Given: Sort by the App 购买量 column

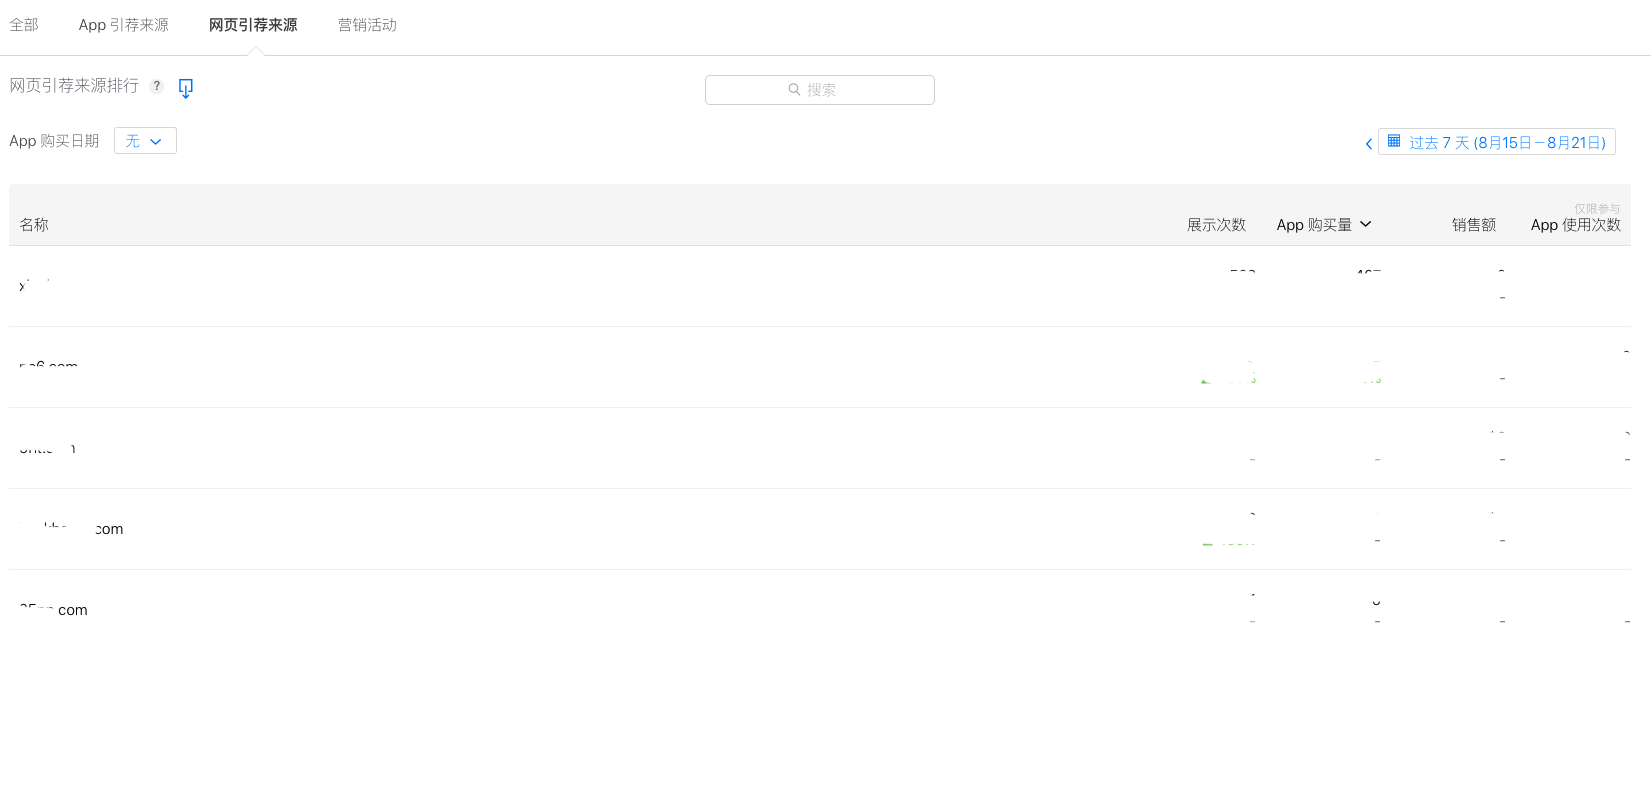Looking at the screenshot, I should [x=1314, y=225].
